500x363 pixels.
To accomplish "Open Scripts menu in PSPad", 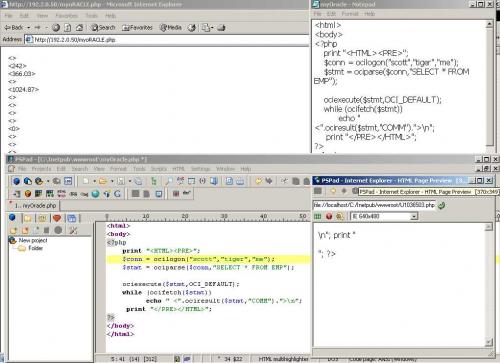I will [x=159, y=169].
